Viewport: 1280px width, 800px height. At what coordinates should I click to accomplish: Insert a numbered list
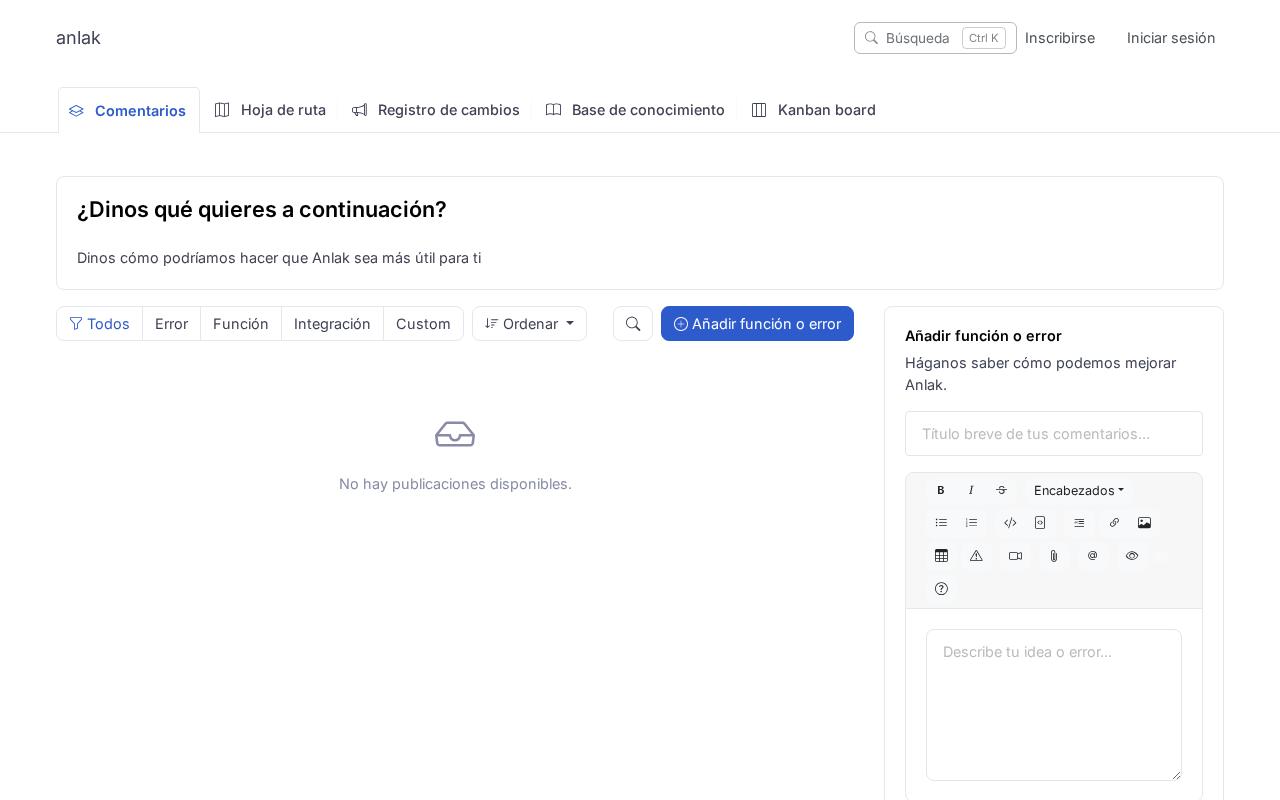tap(971, 522)
